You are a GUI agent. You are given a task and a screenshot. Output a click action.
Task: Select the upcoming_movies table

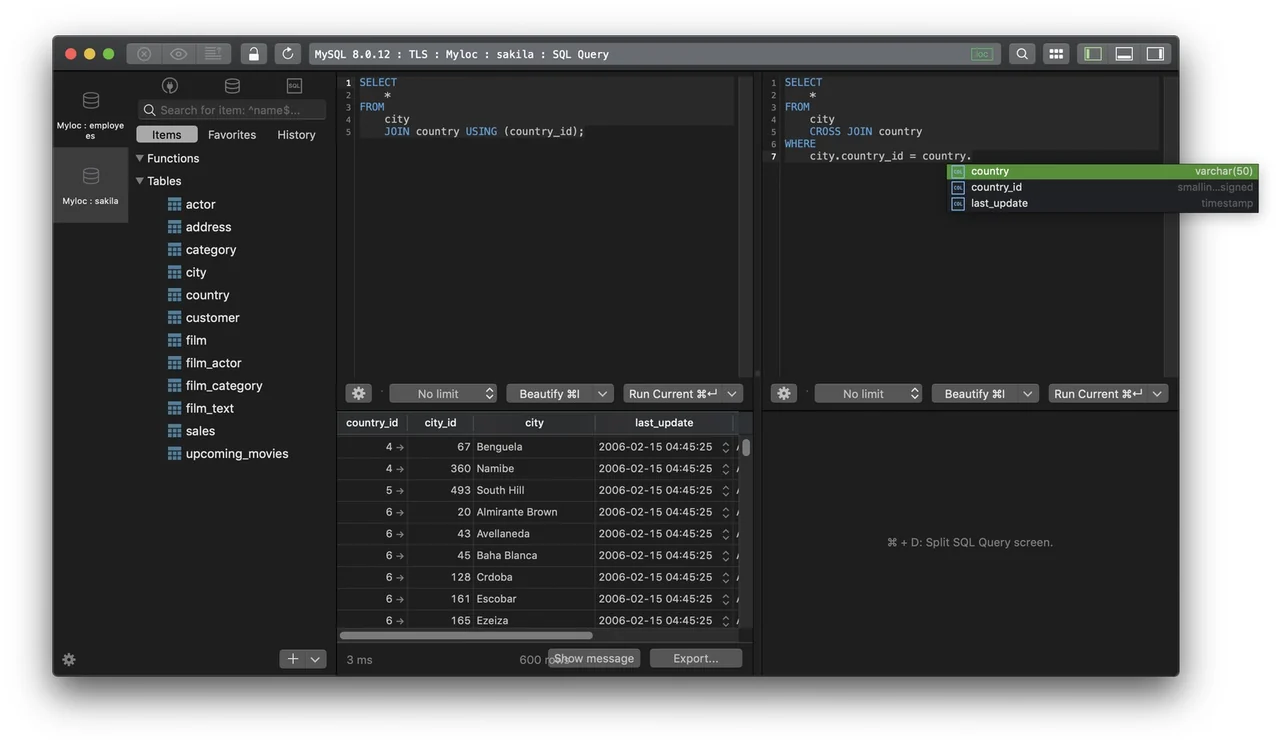(237, 454)
